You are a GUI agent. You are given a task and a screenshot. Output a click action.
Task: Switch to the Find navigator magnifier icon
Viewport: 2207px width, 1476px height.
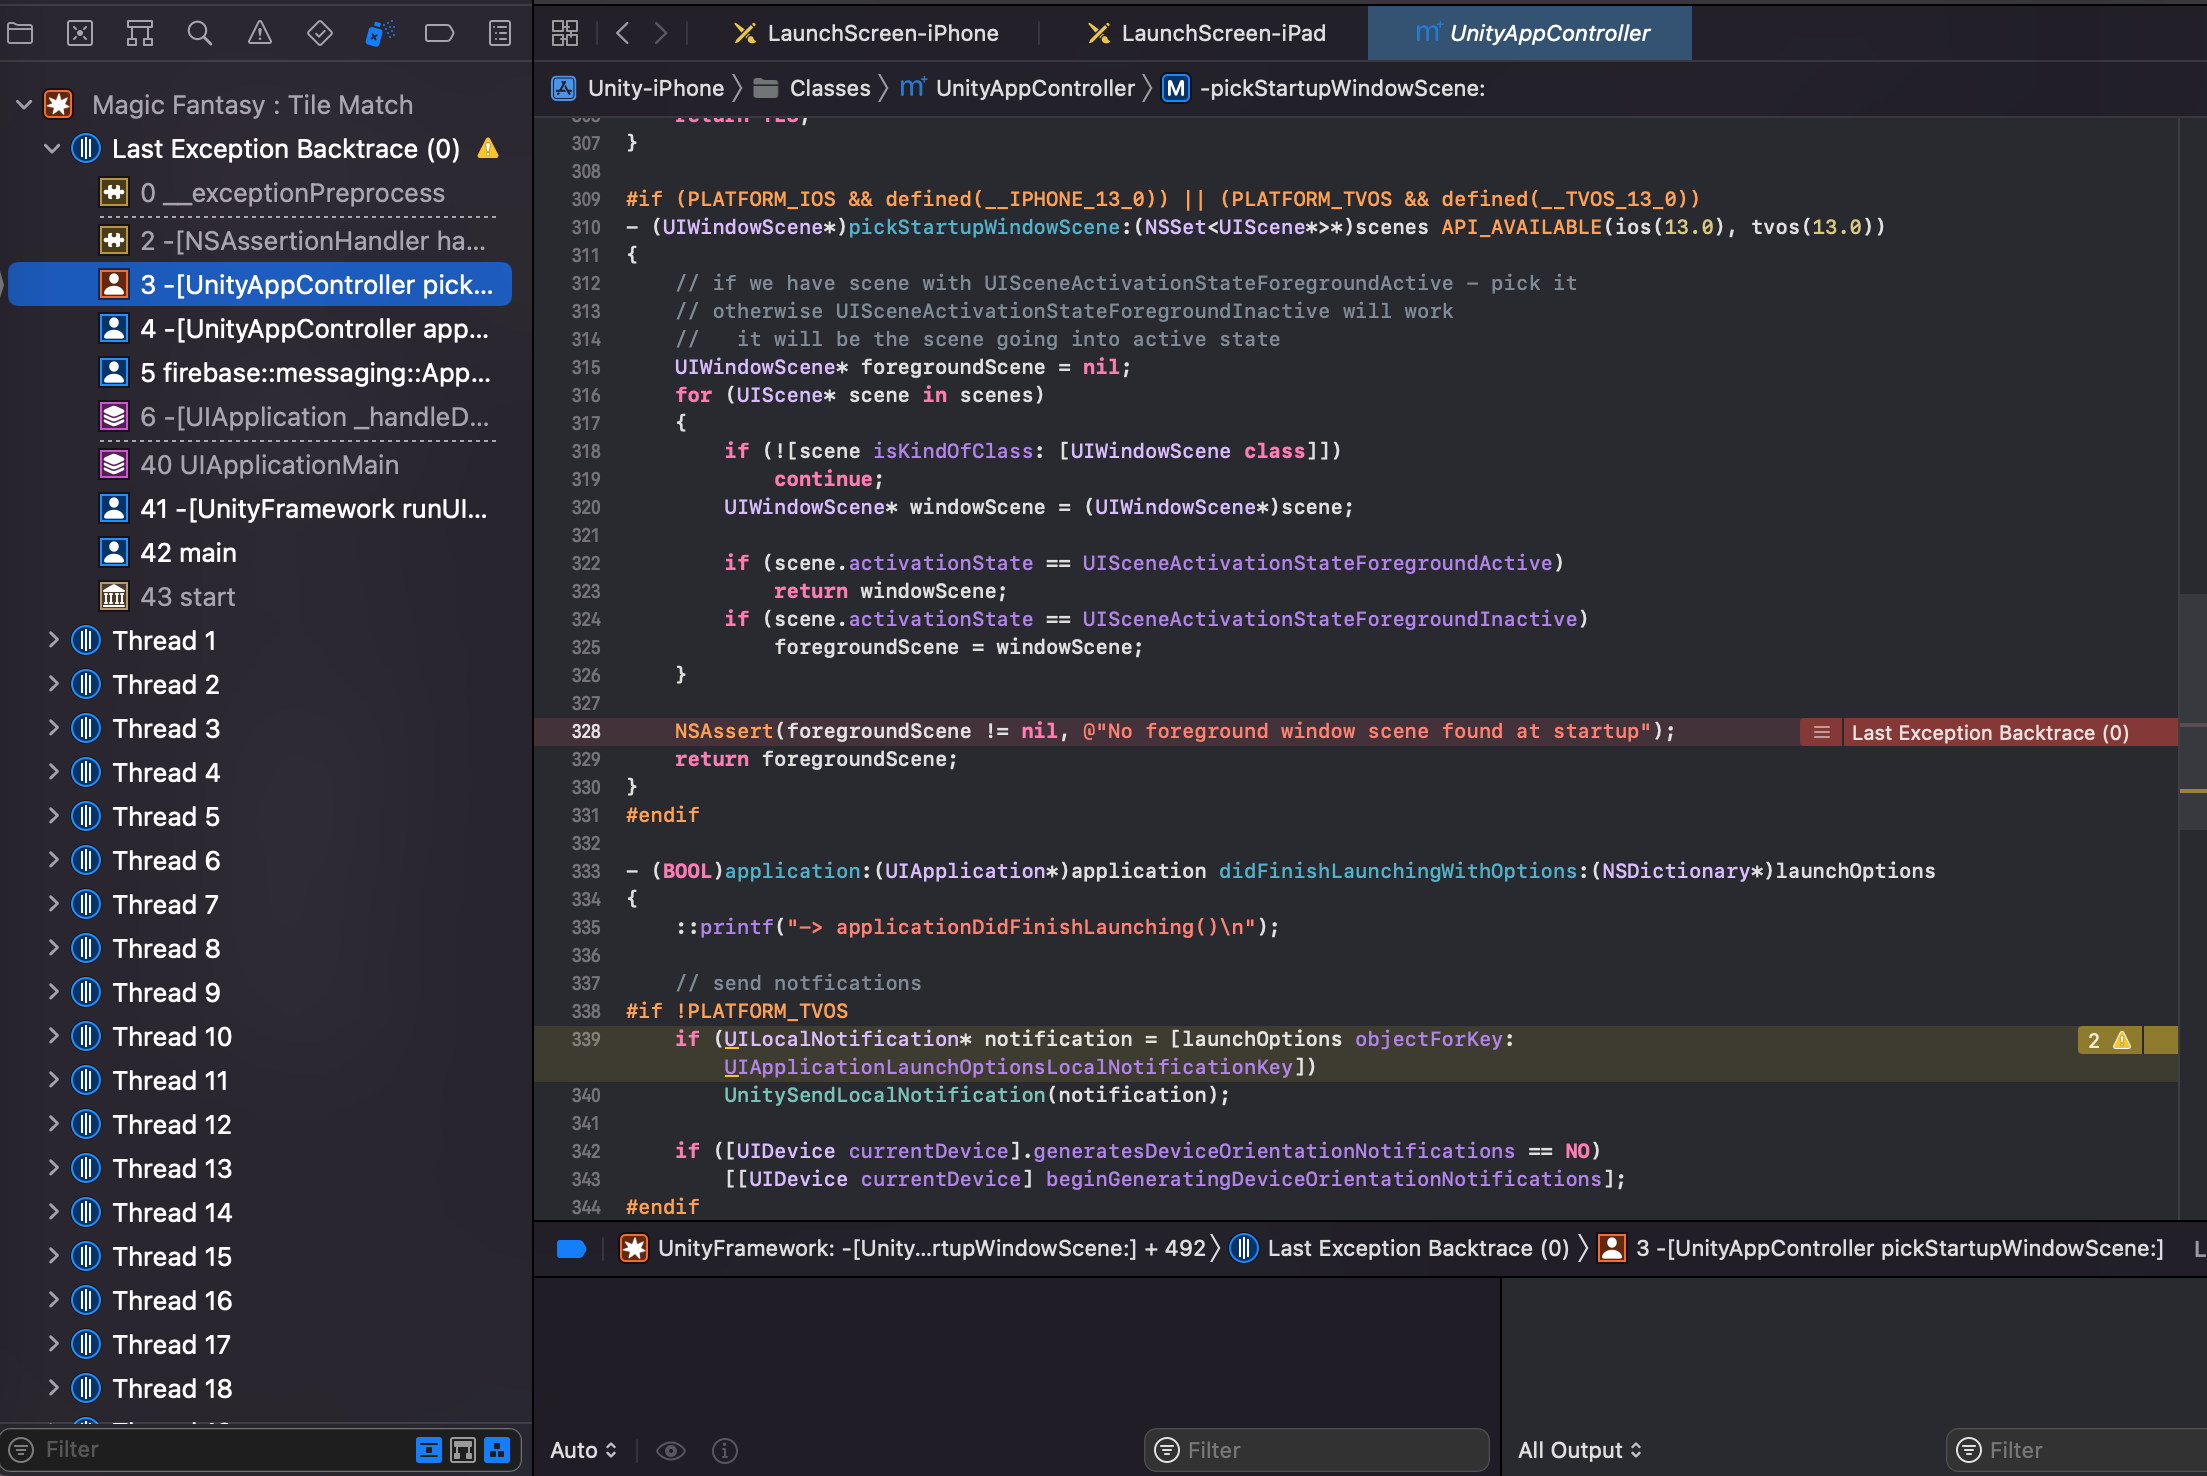click(x=200, y=33)
